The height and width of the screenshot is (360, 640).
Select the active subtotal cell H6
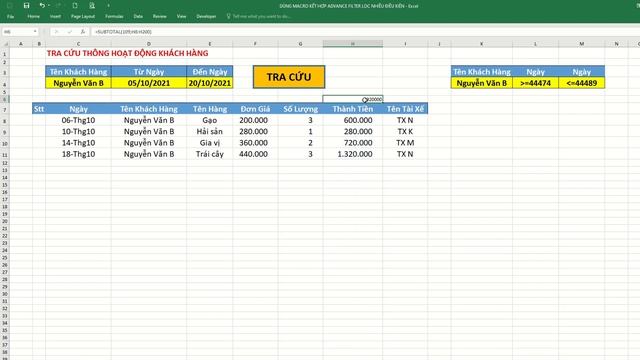coord(353,99)
